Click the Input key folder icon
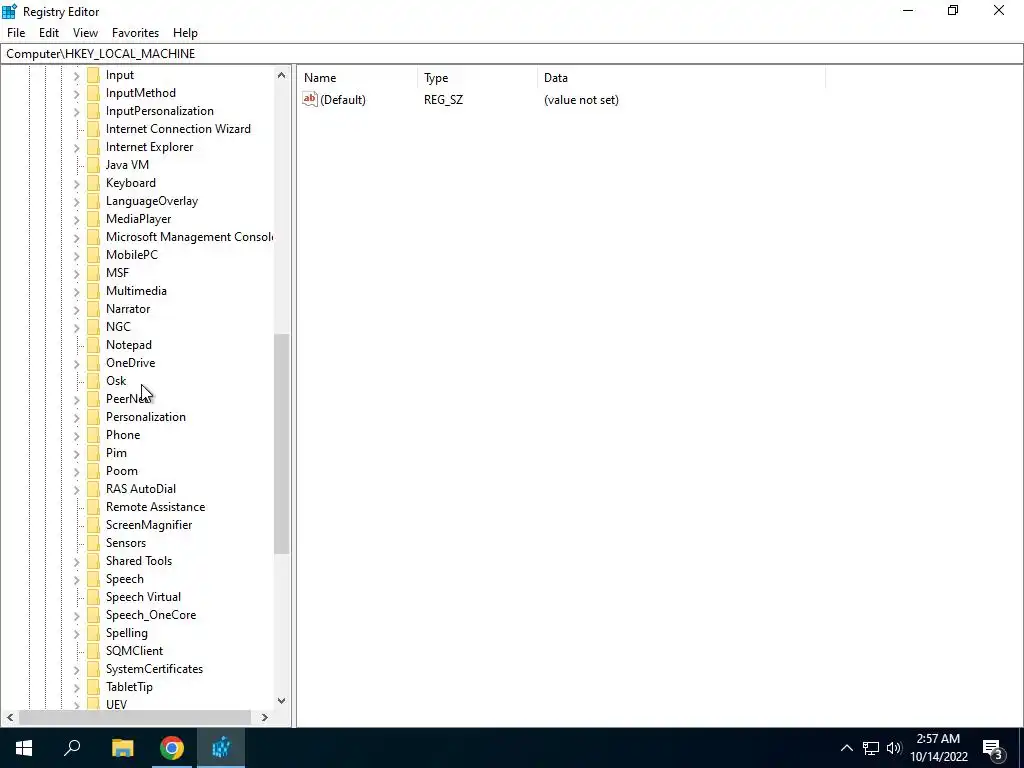This screenshot has height=768, width=1024. [x=93, y=75]
